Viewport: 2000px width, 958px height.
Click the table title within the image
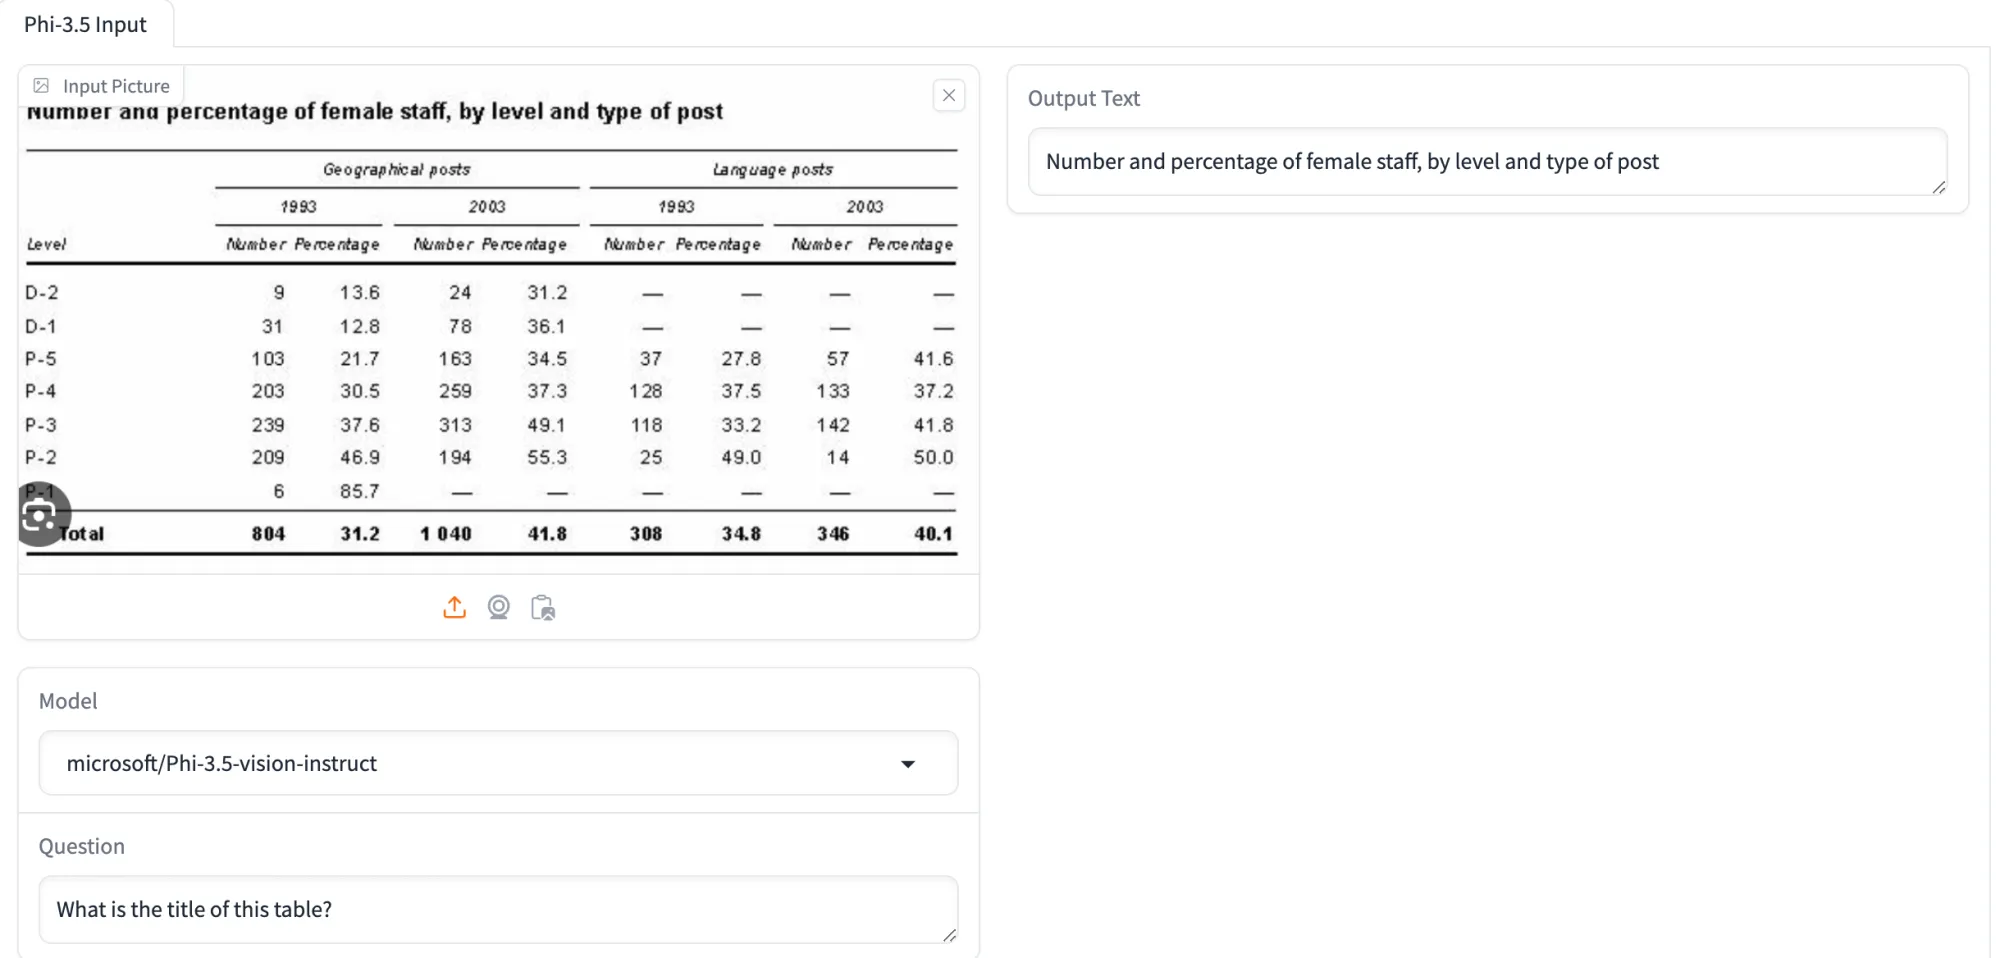374,111
